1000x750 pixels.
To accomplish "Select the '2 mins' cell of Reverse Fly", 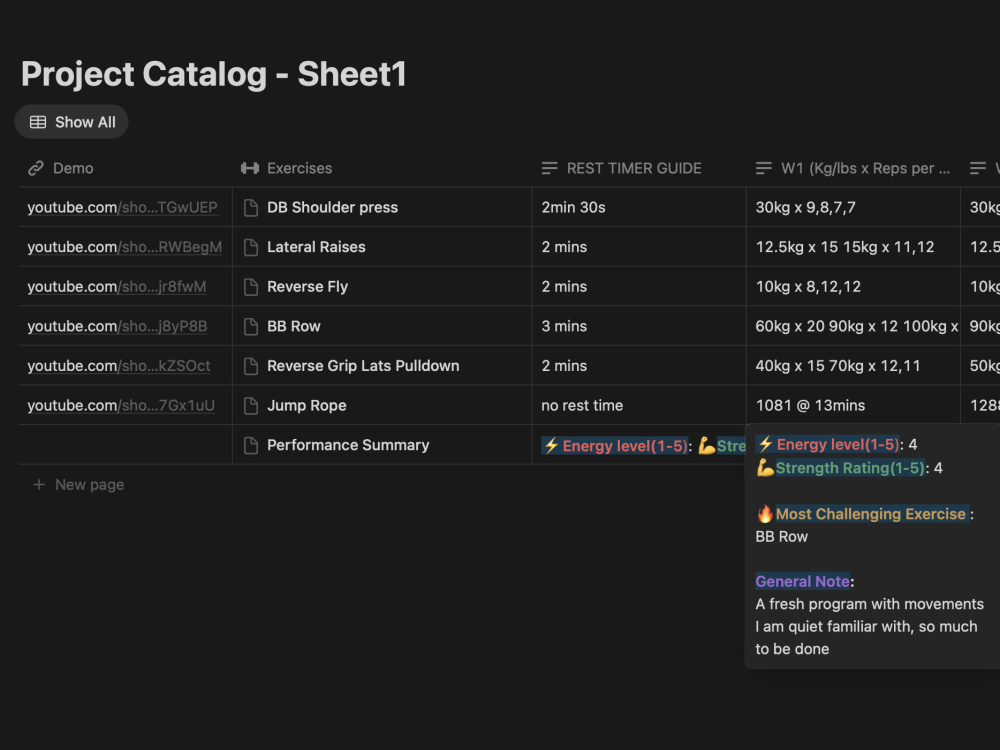I will click(639, 286).
